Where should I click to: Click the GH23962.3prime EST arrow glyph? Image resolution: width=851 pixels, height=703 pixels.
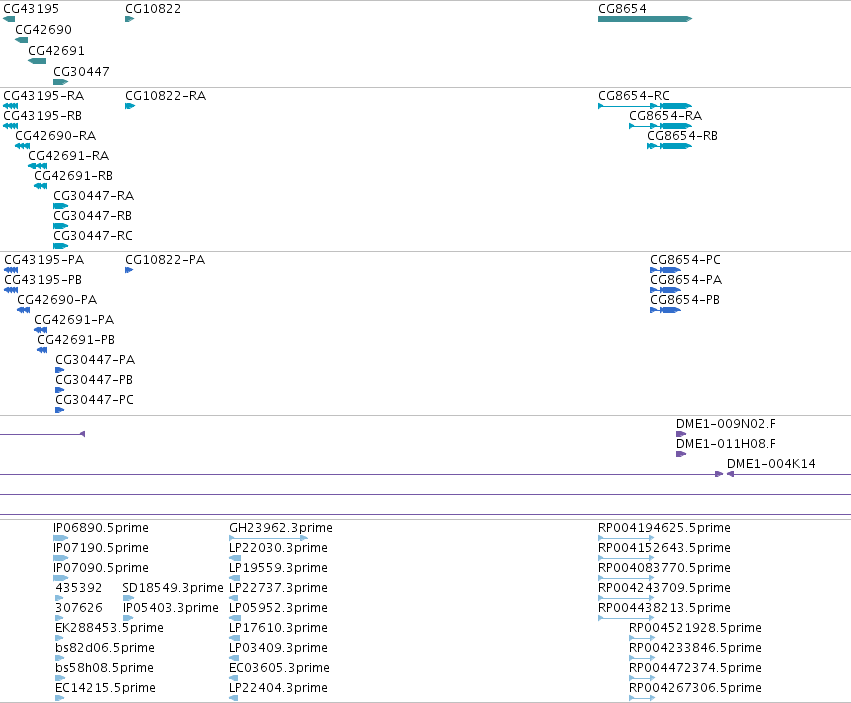269,538
